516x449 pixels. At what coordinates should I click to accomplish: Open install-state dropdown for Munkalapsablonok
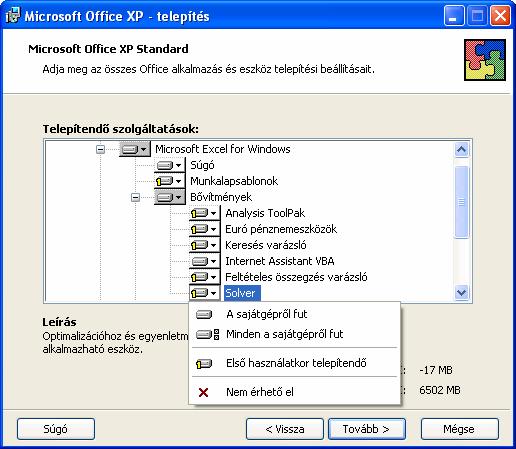coord(170,181)
